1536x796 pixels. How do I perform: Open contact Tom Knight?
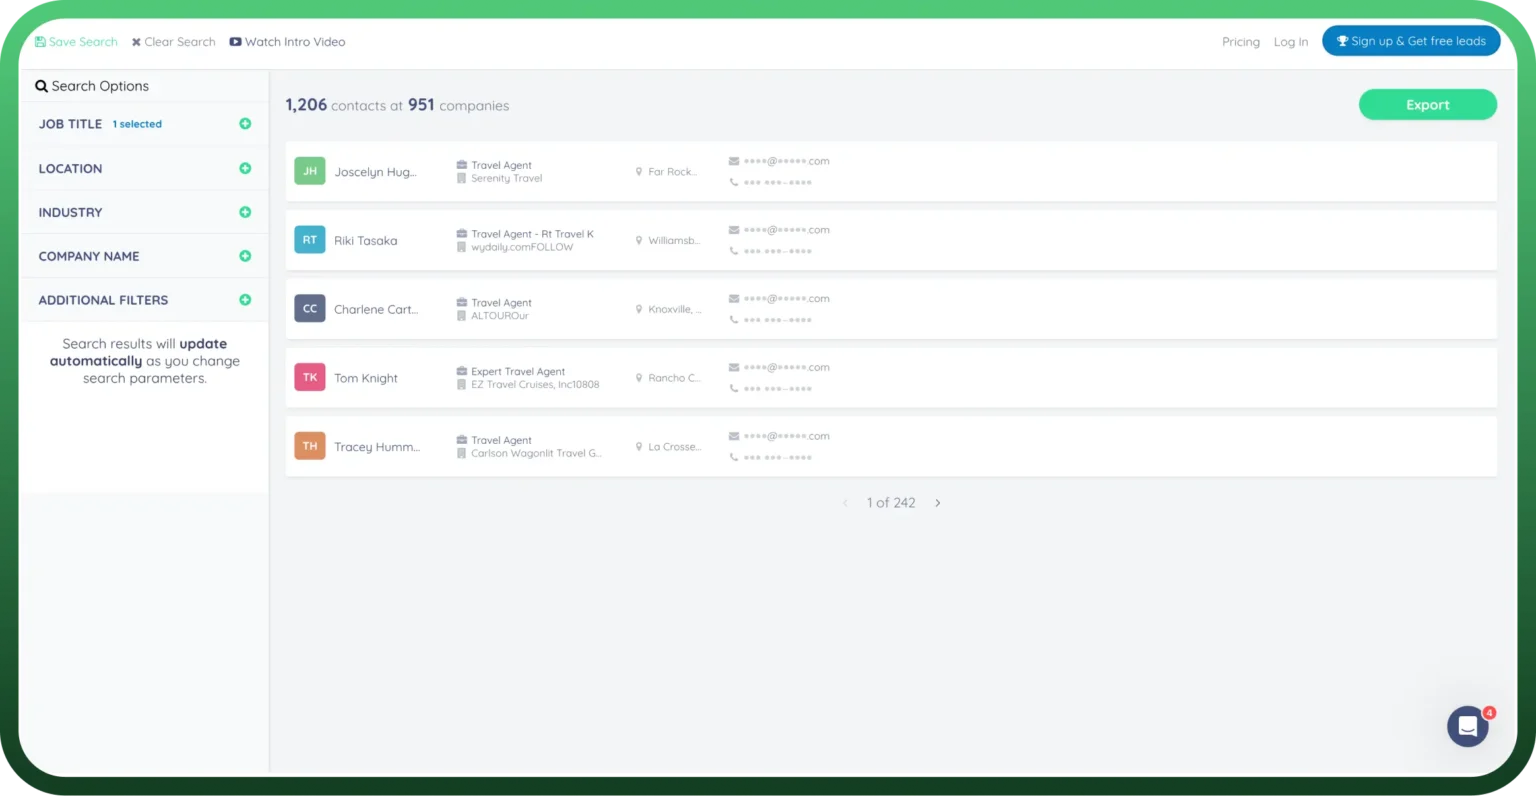(x=366, y=378)
